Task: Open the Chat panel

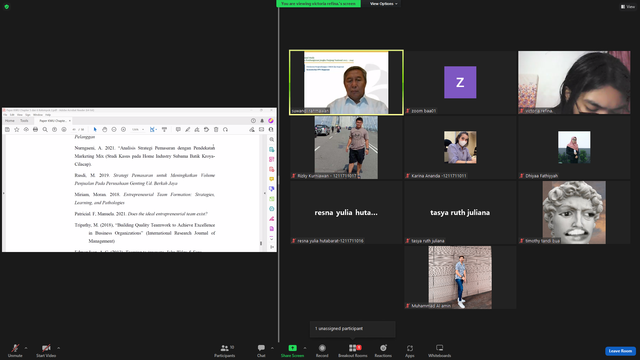Action: 261,350
